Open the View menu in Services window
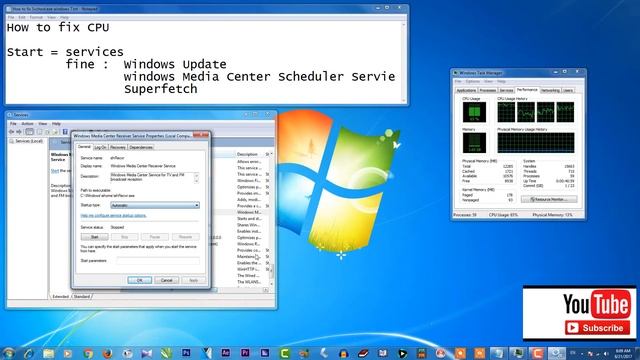This screenshot has width=640, height=360. pyautogui.click(x=42, y=123)
